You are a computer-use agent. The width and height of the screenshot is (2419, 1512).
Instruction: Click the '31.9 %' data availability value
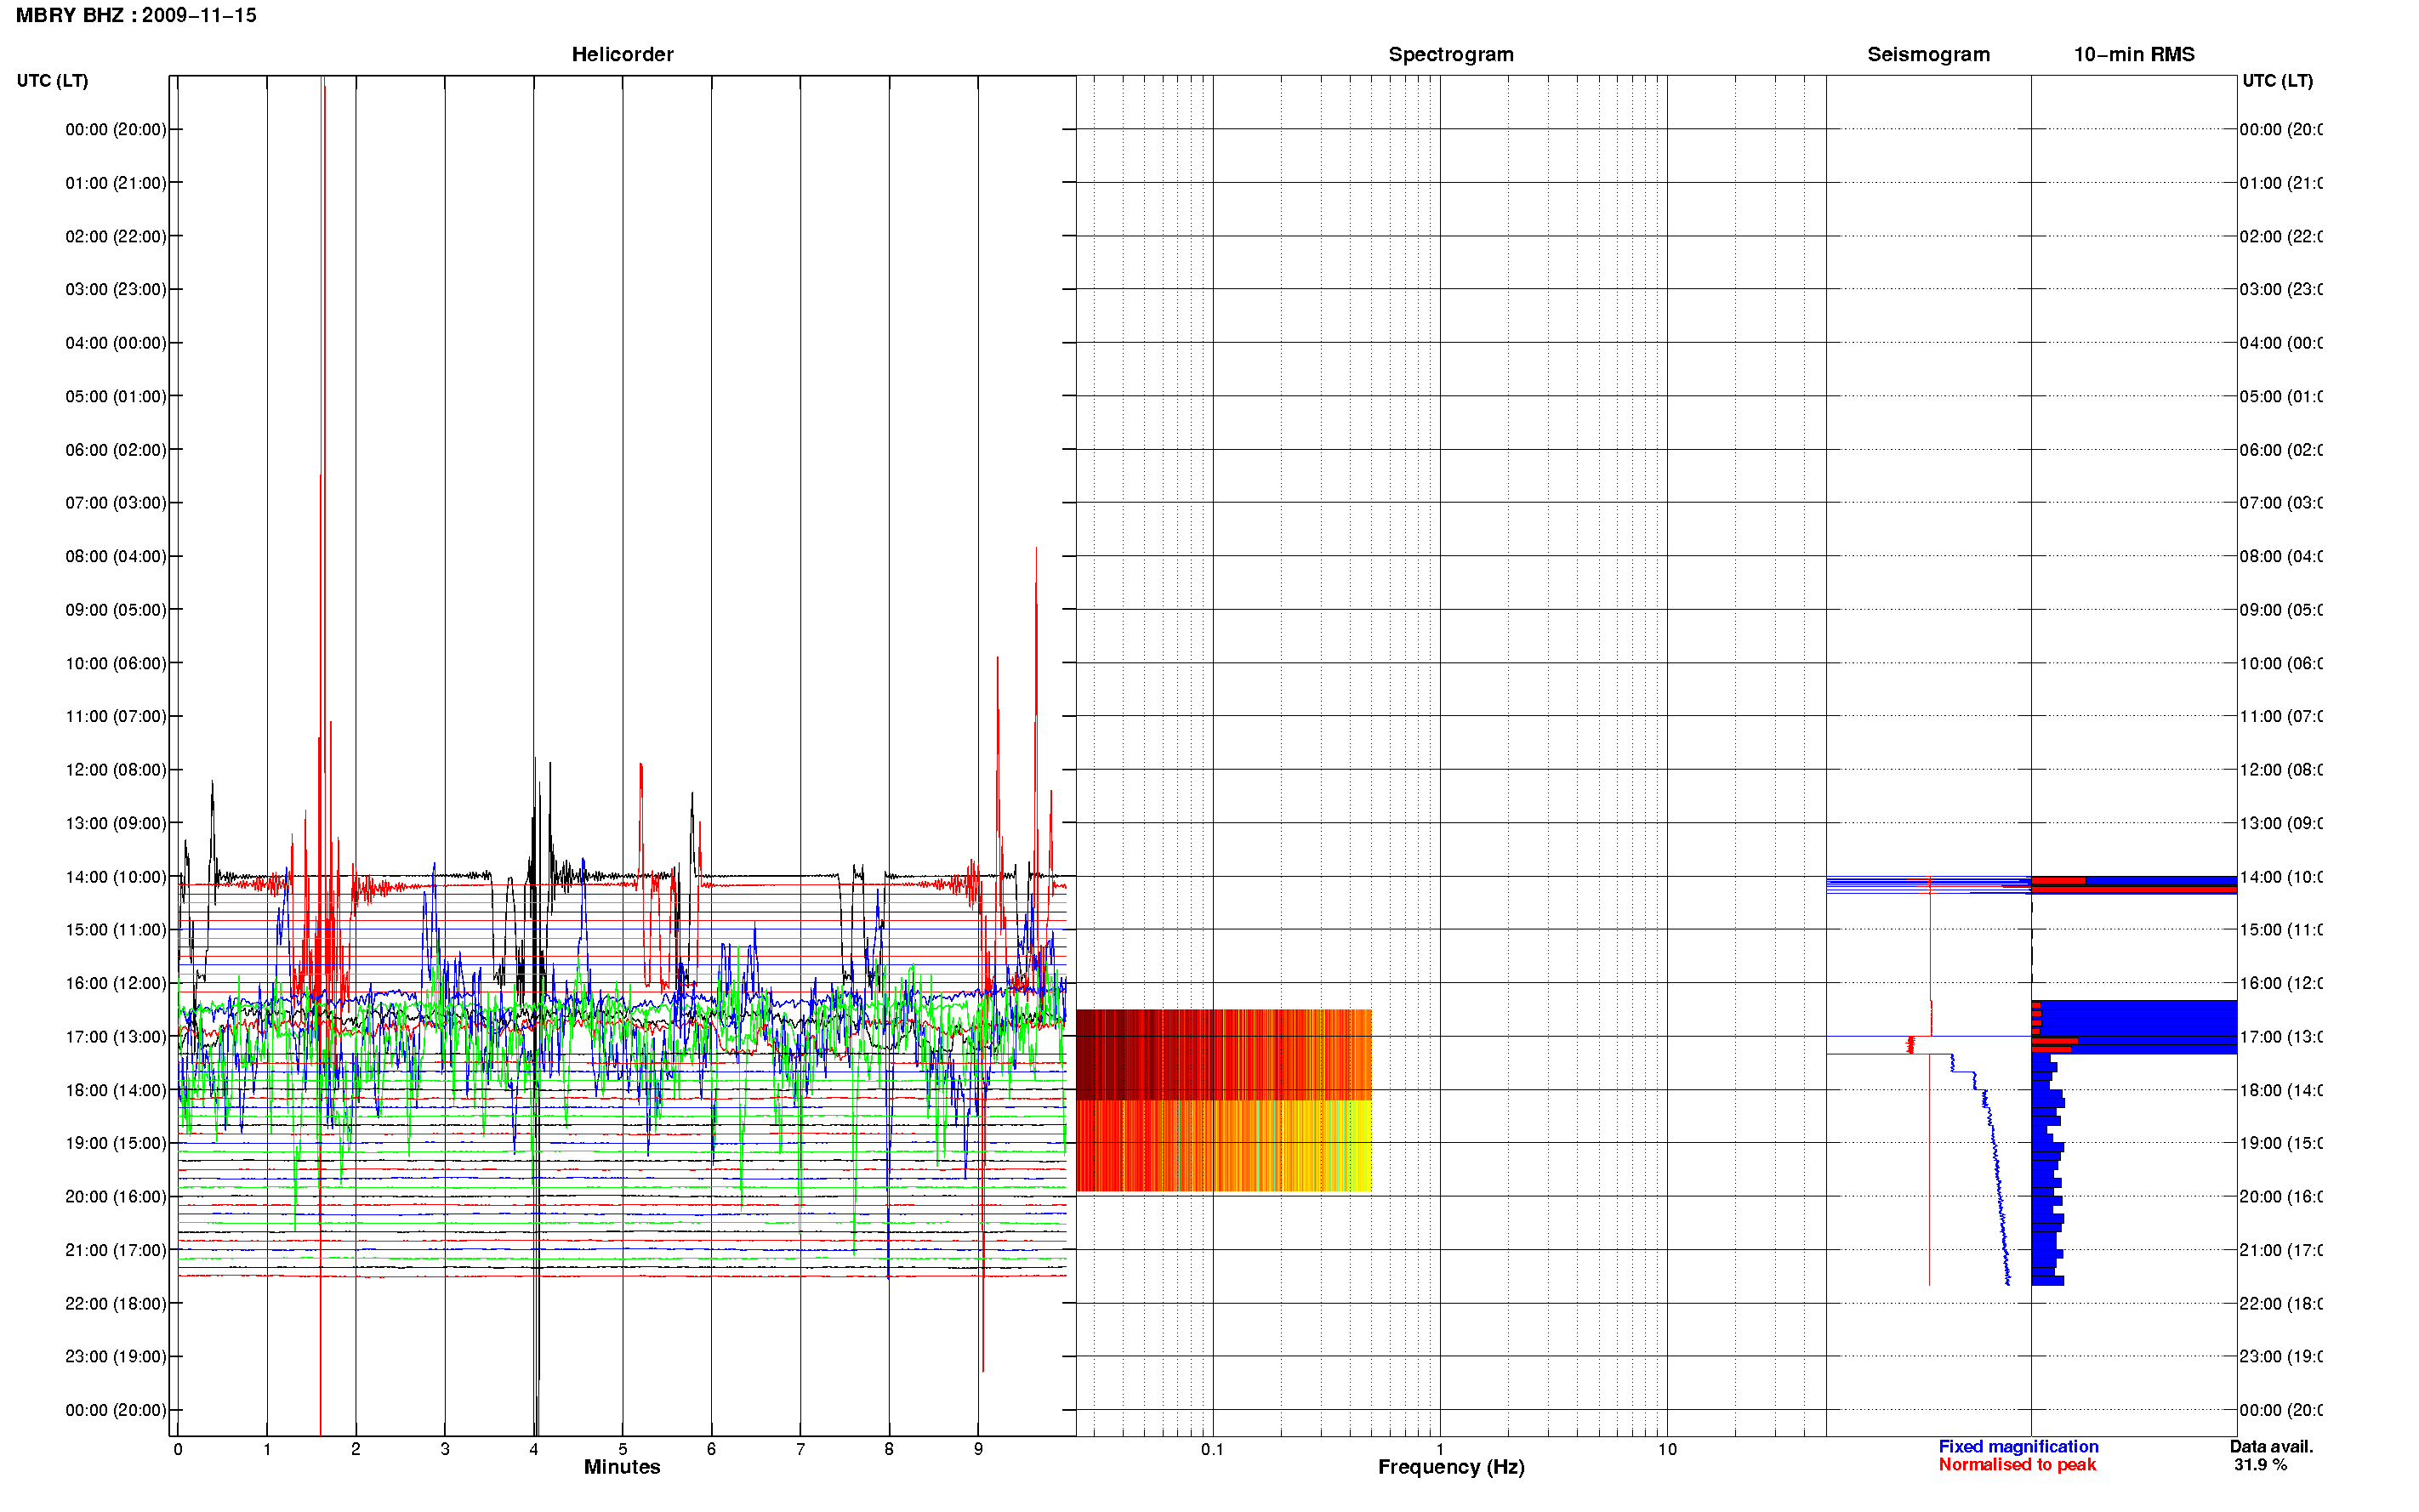(2260, 1464)
